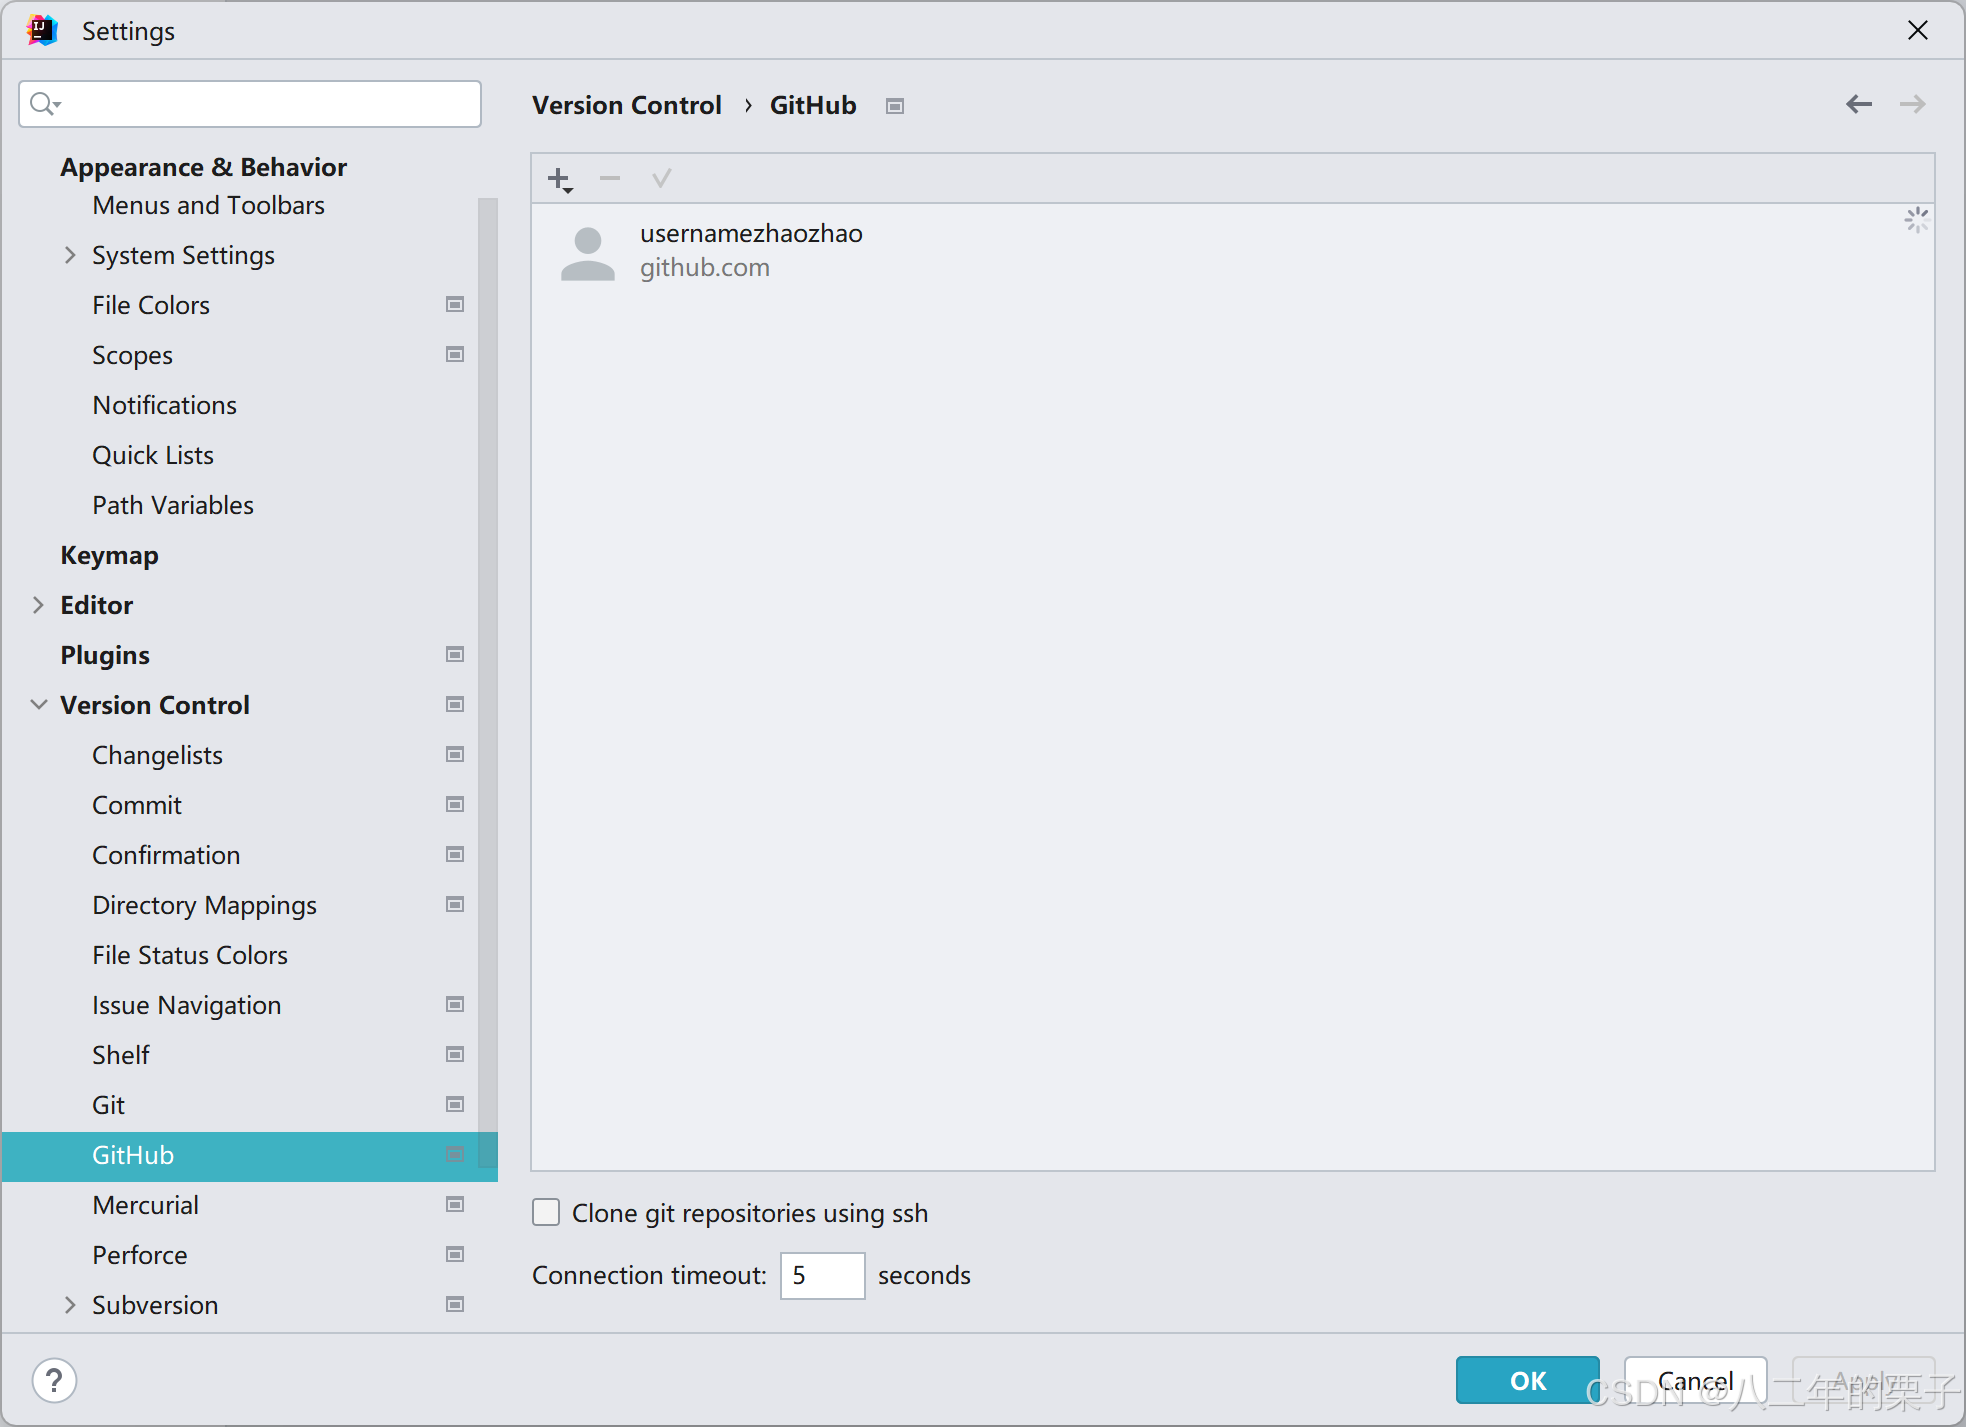Close the Settings dialog
The image size is (1966, 1427).
(1917, 30)
